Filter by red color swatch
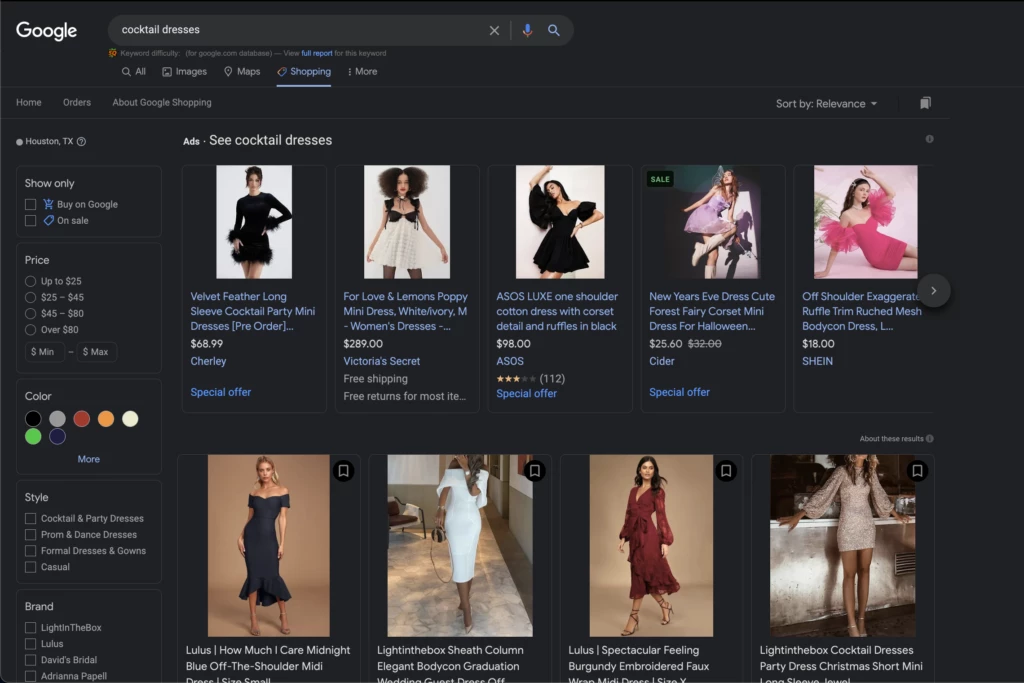 (82, 419)
